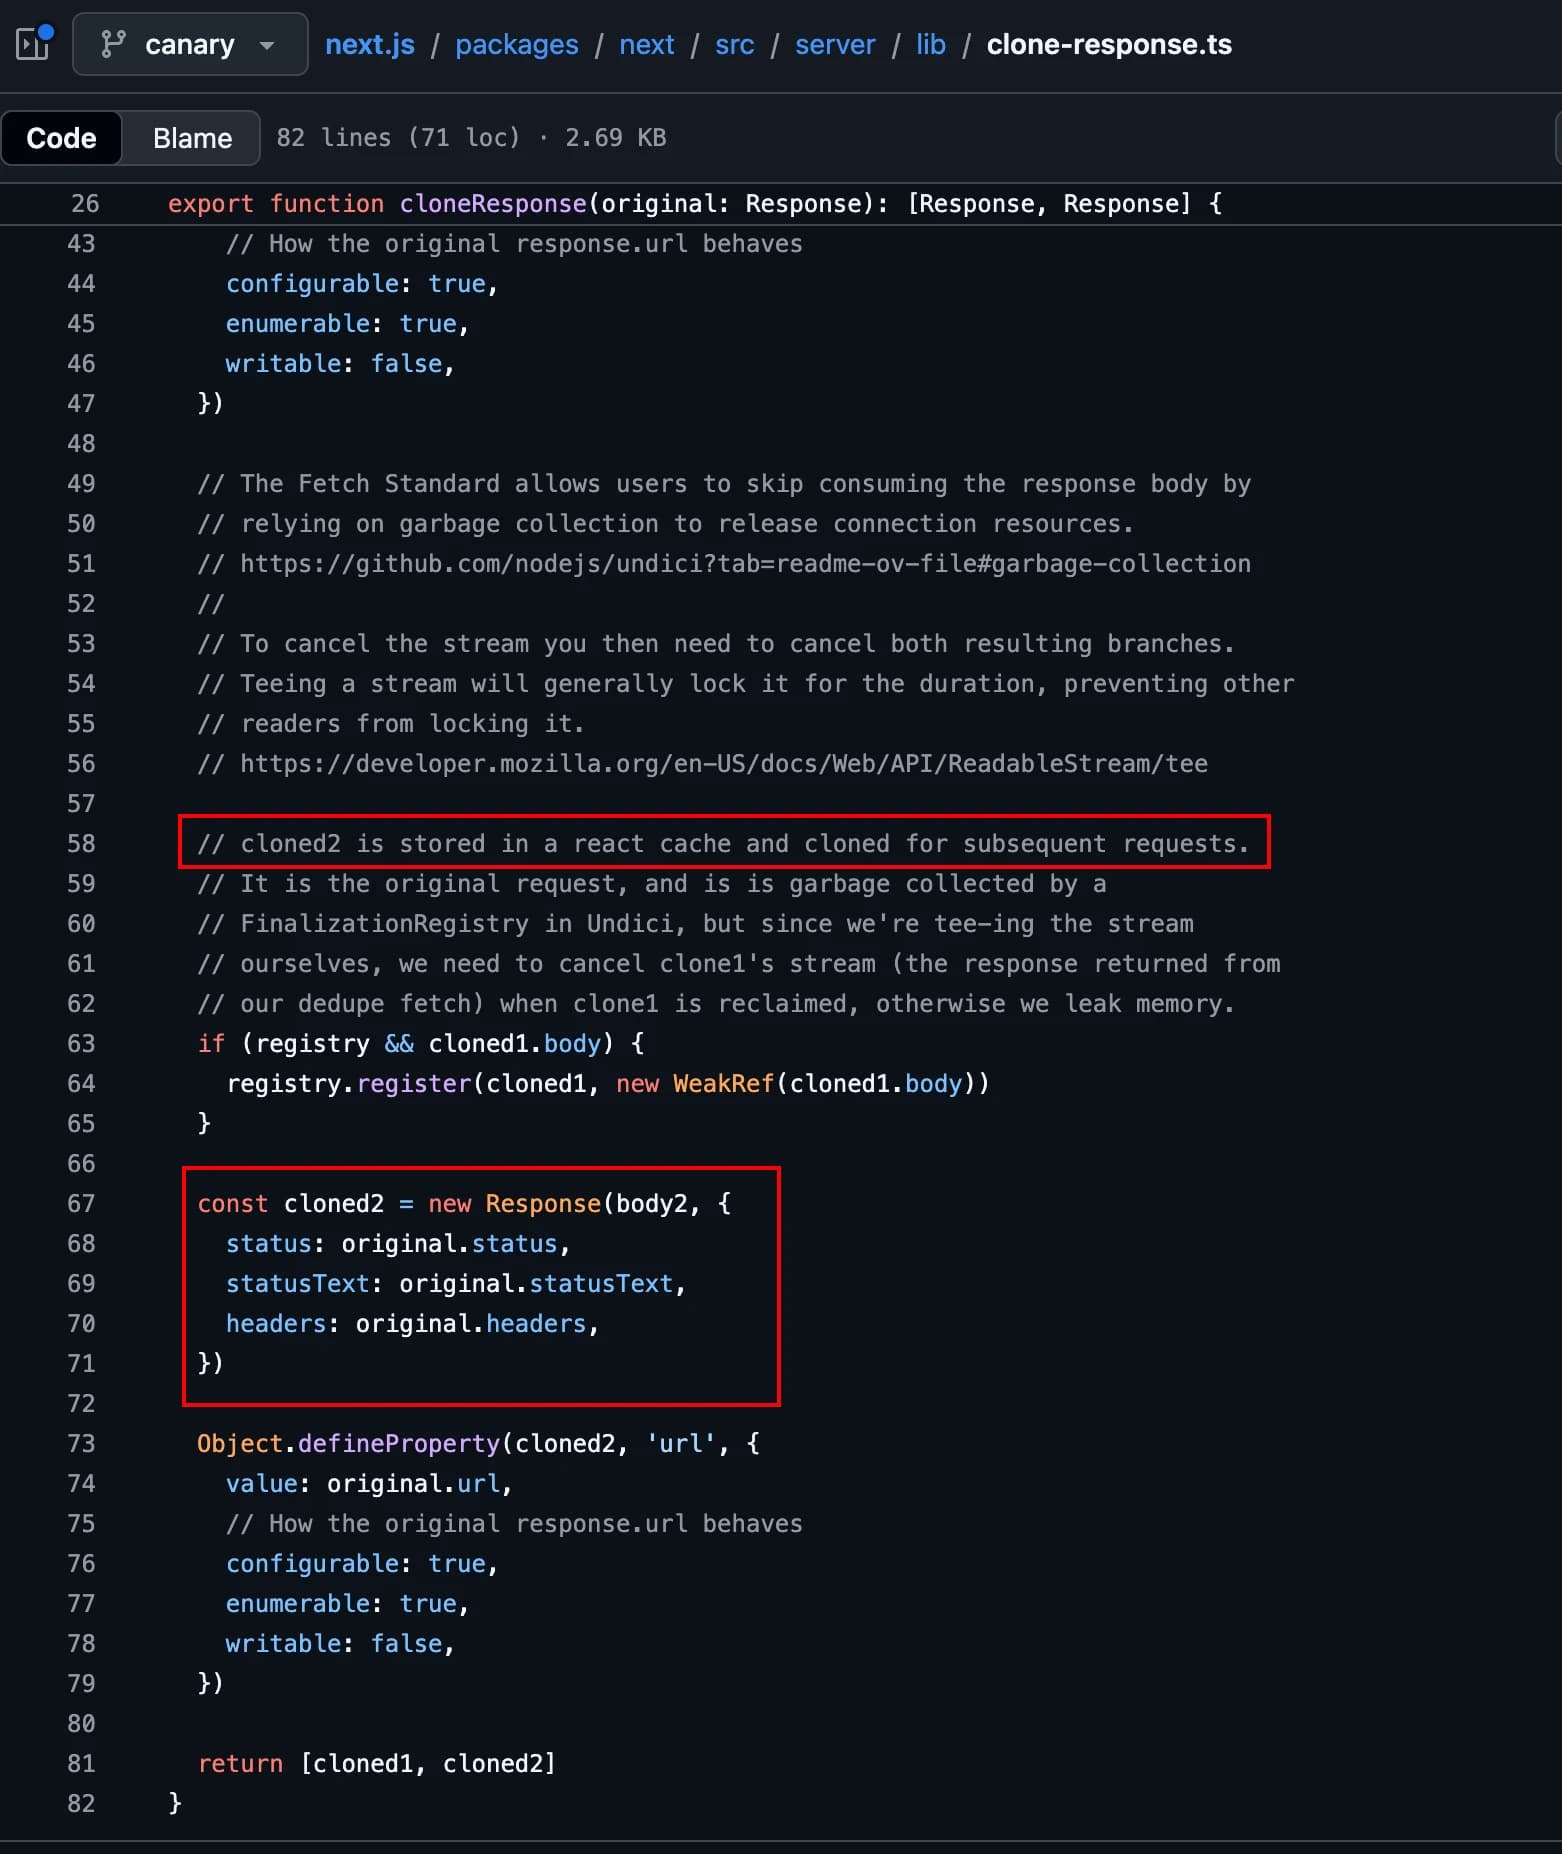Open the packages folder in breadcrumb
The image size is (1562, 1854).
516,44
